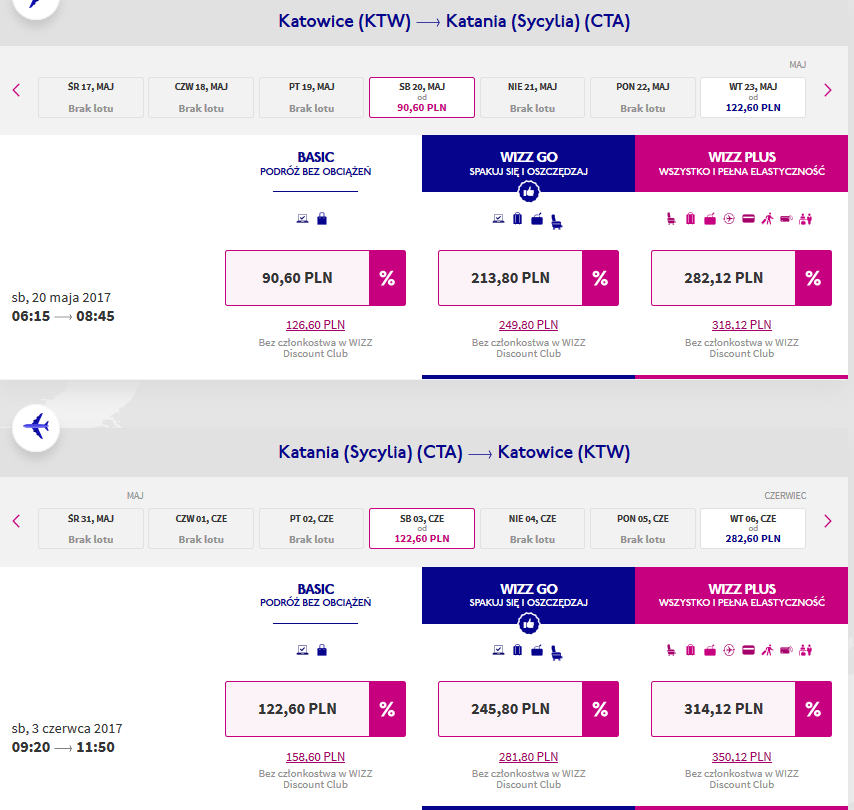This screenshot has height=810, width=854.
Task: Click the thumbs-up icon under outbound WIZZ GO
Action: click(x=528, y=192)
